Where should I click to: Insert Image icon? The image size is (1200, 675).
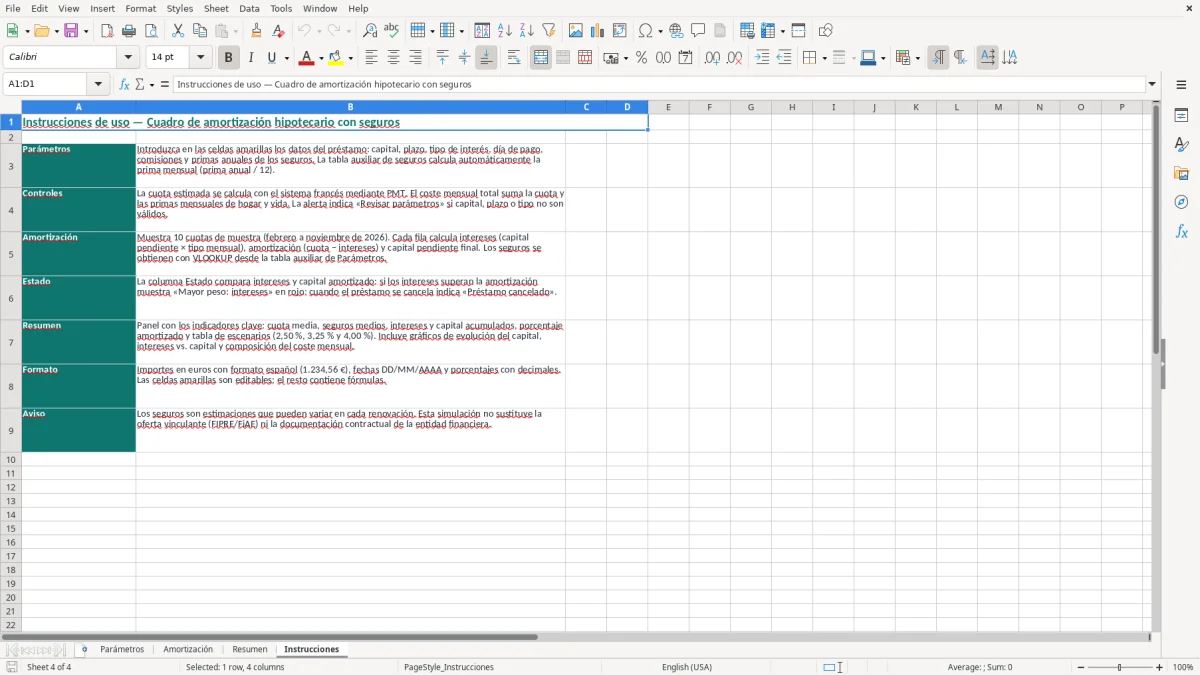tap(576, 31)
